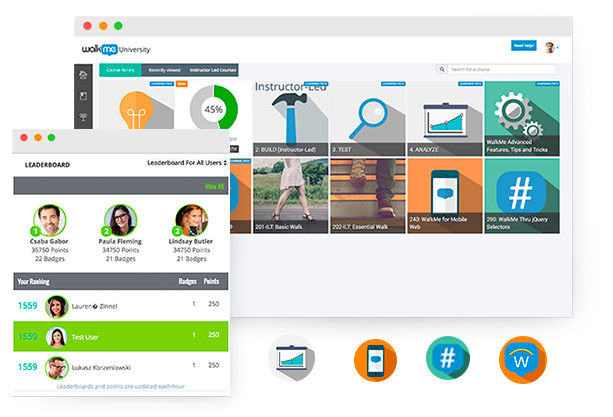Open the 3. TEST course tile
The image size is (613, 417).
pos(367,119)
